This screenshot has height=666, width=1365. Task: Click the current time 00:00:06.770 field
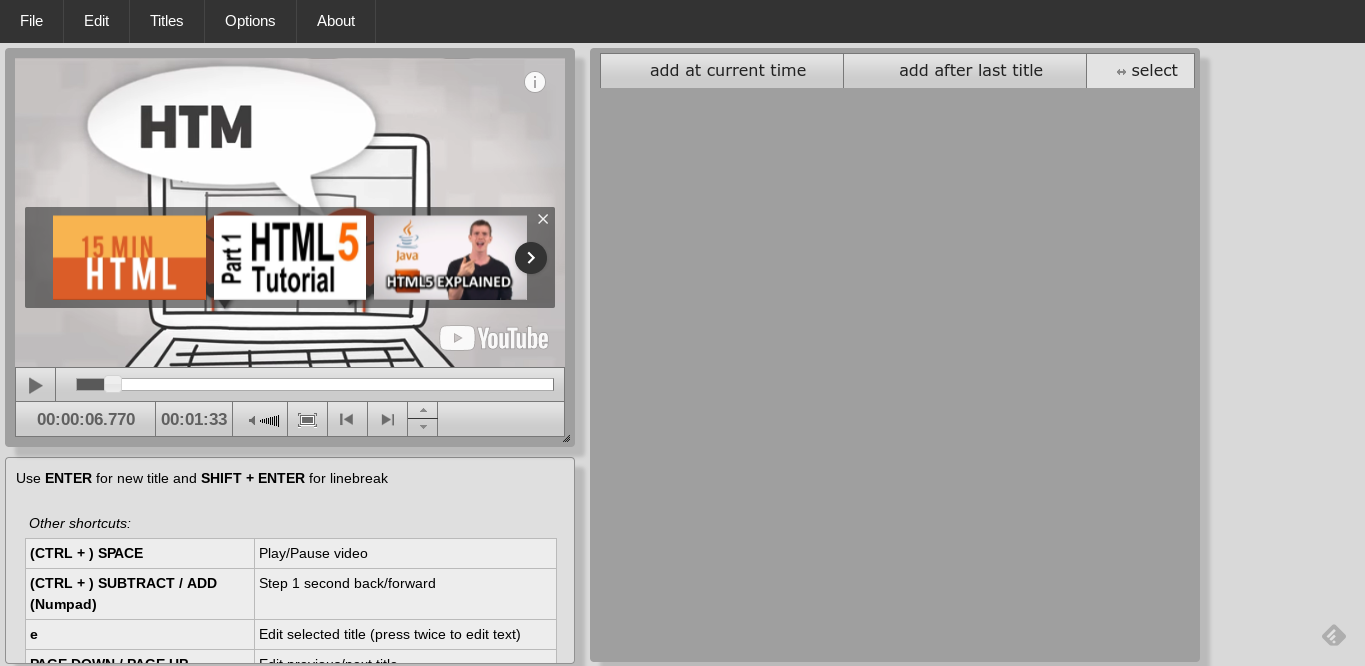click(86, 420)
